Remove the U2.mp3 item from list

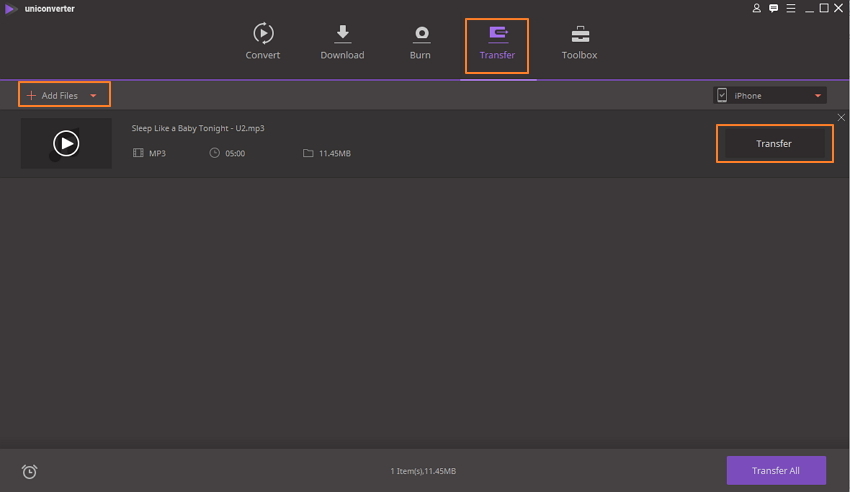(840, 118)
